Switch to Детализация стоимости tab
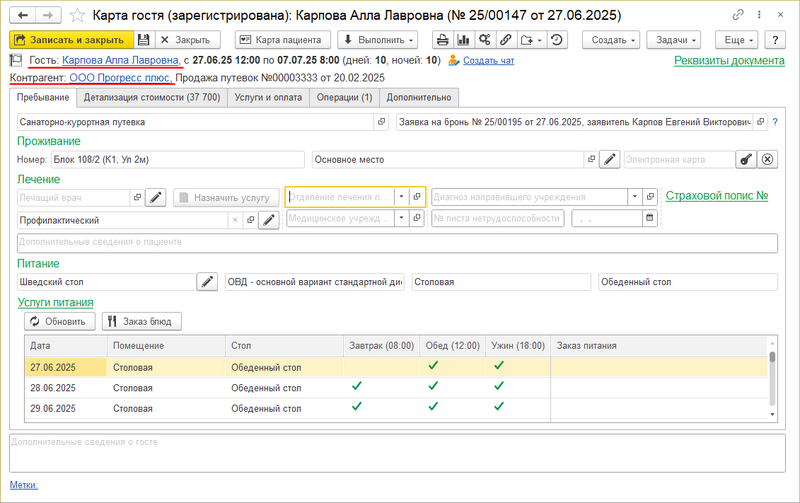Image resolution: width=800 pixels, height=503 pixels. 151,97
